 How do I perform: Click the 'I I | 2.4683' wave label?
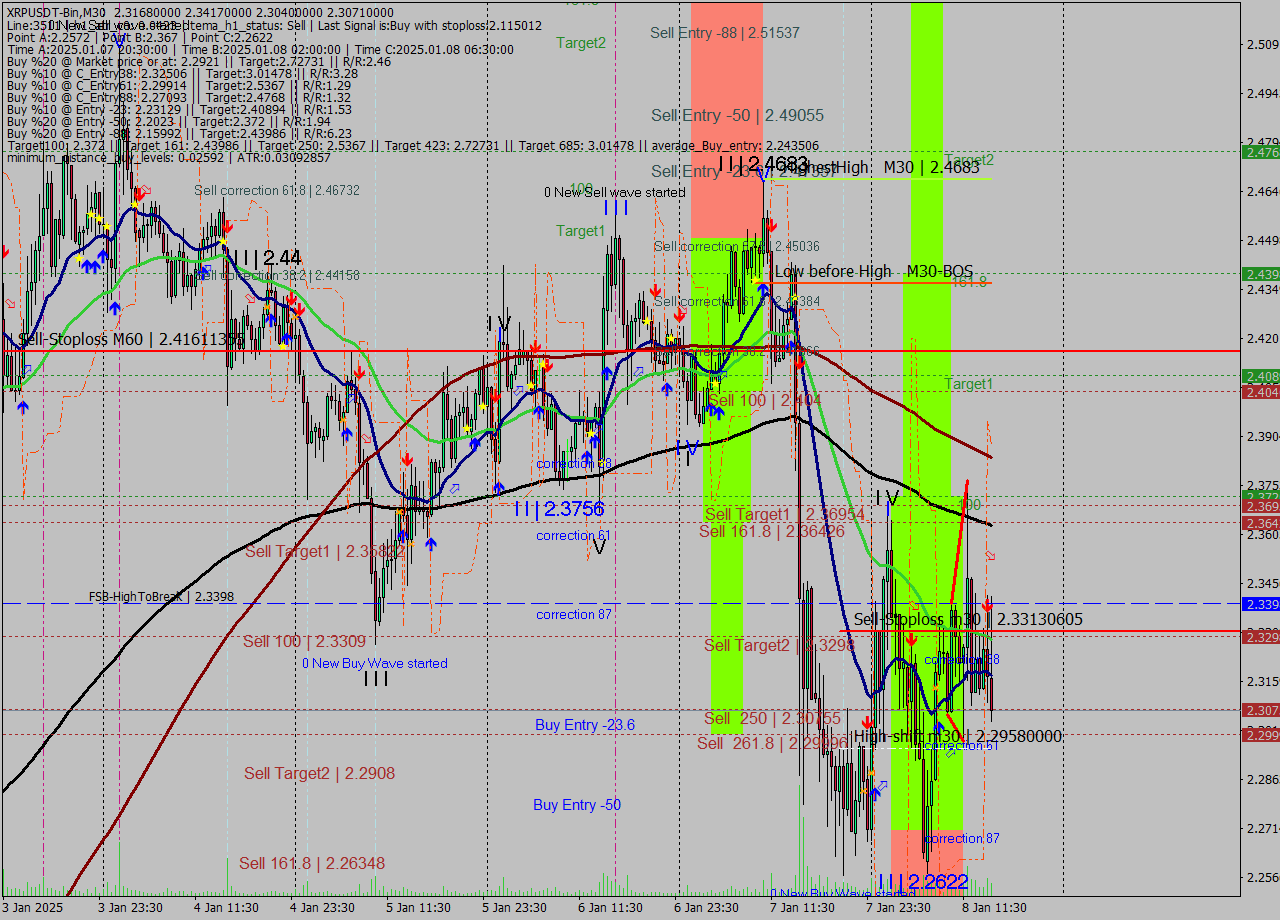click(763, 163)
